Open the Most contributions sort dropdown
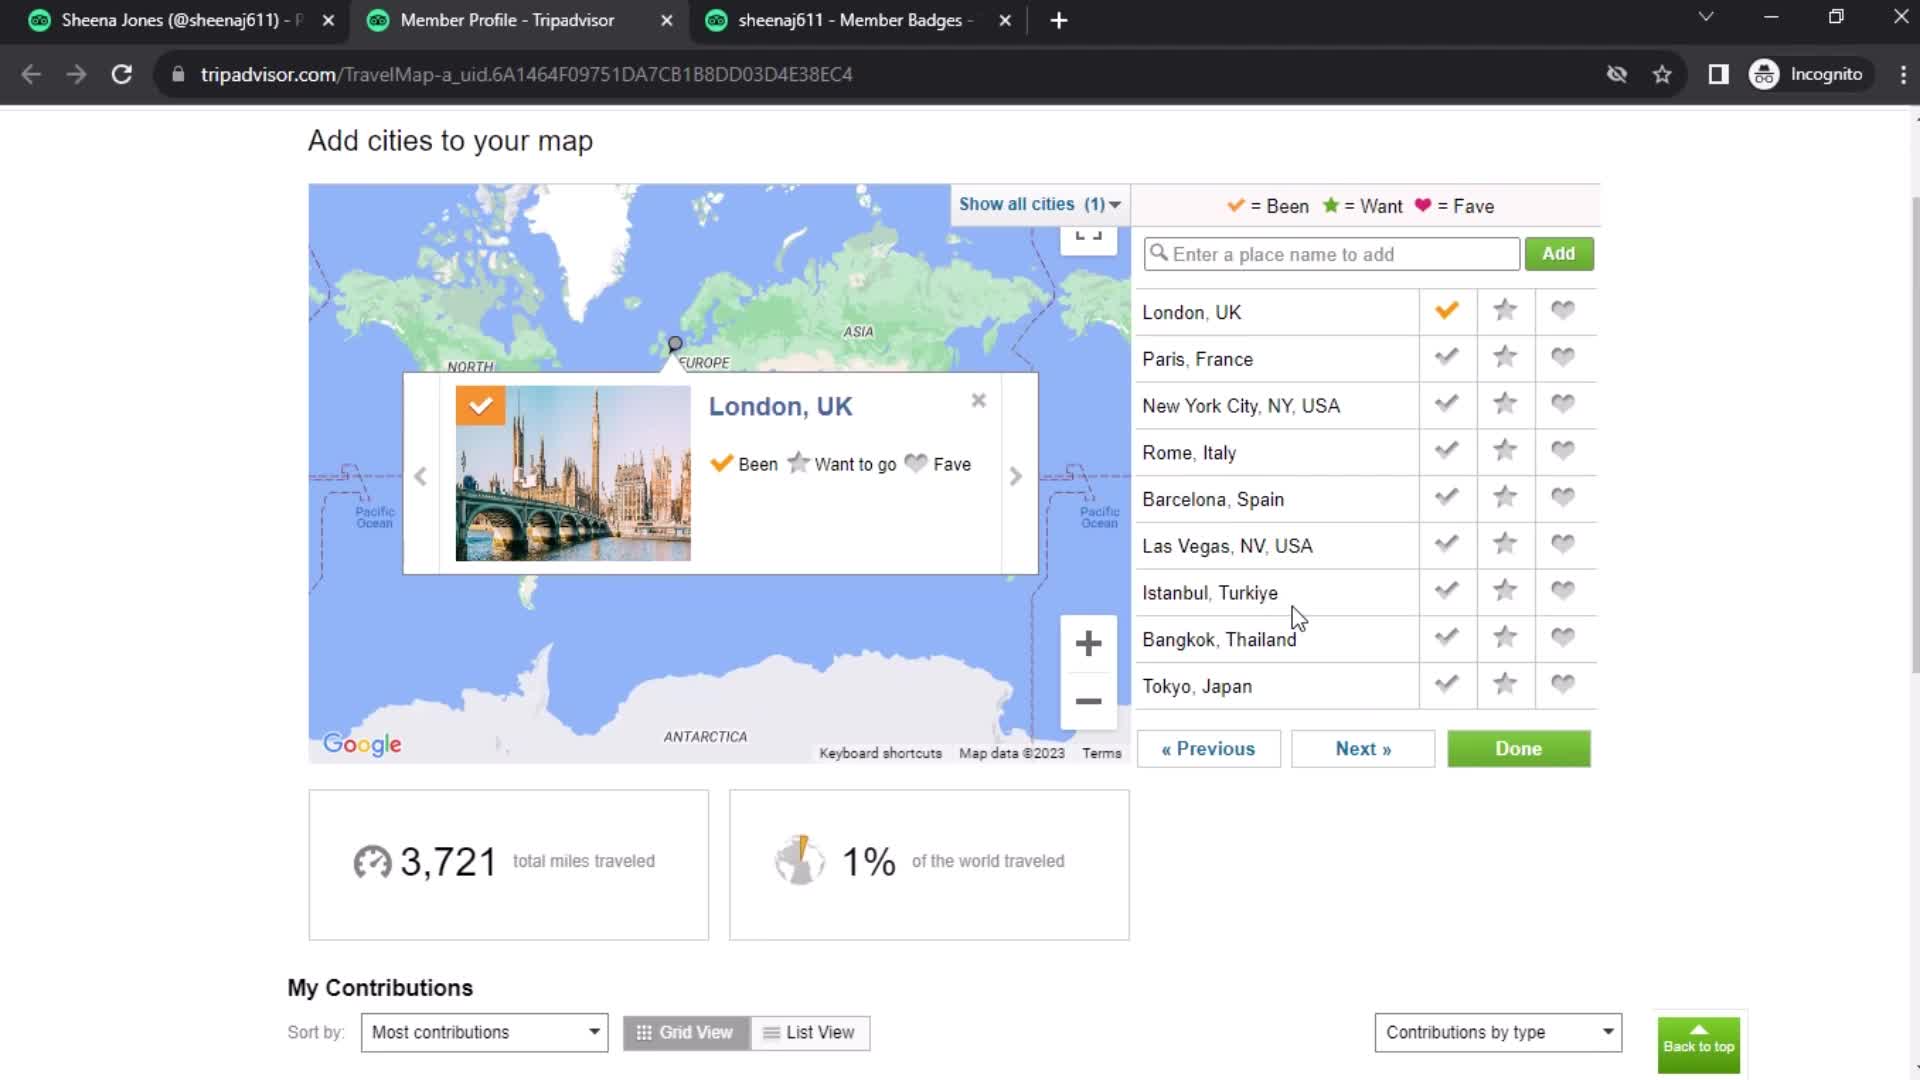 [x=484, y=1032]
